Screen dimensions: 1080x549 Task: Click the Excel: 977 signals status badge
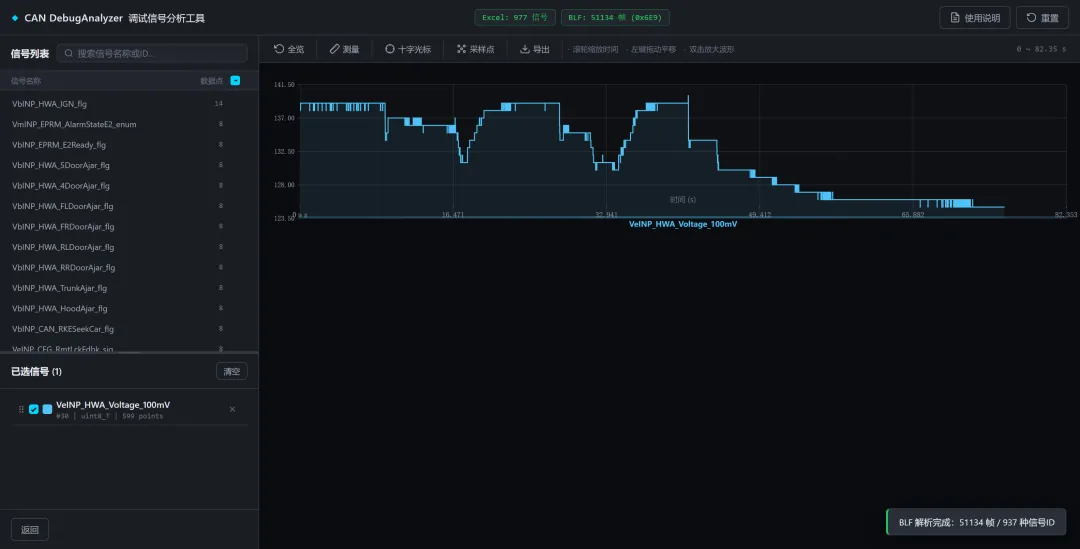[515, 18]
